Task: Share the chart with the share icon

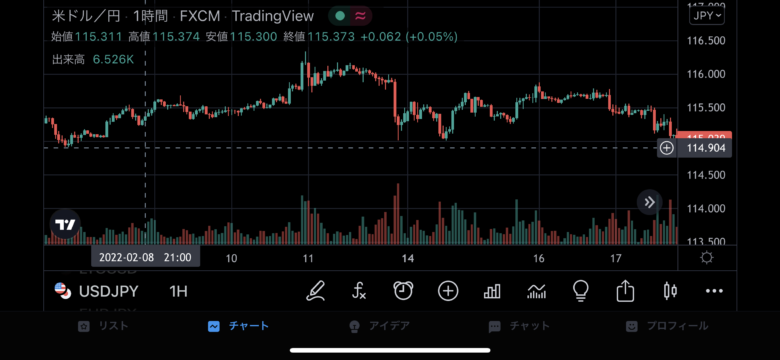Action: pyautogui.click(x=625, y=291)
